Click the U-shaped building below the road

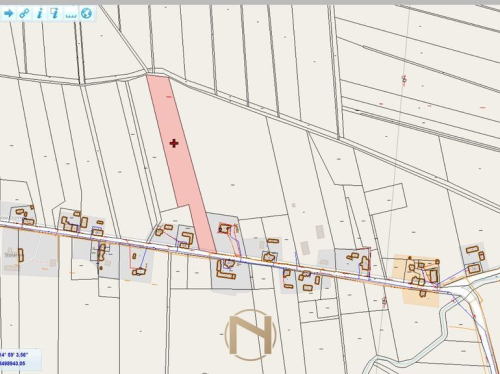226,269
